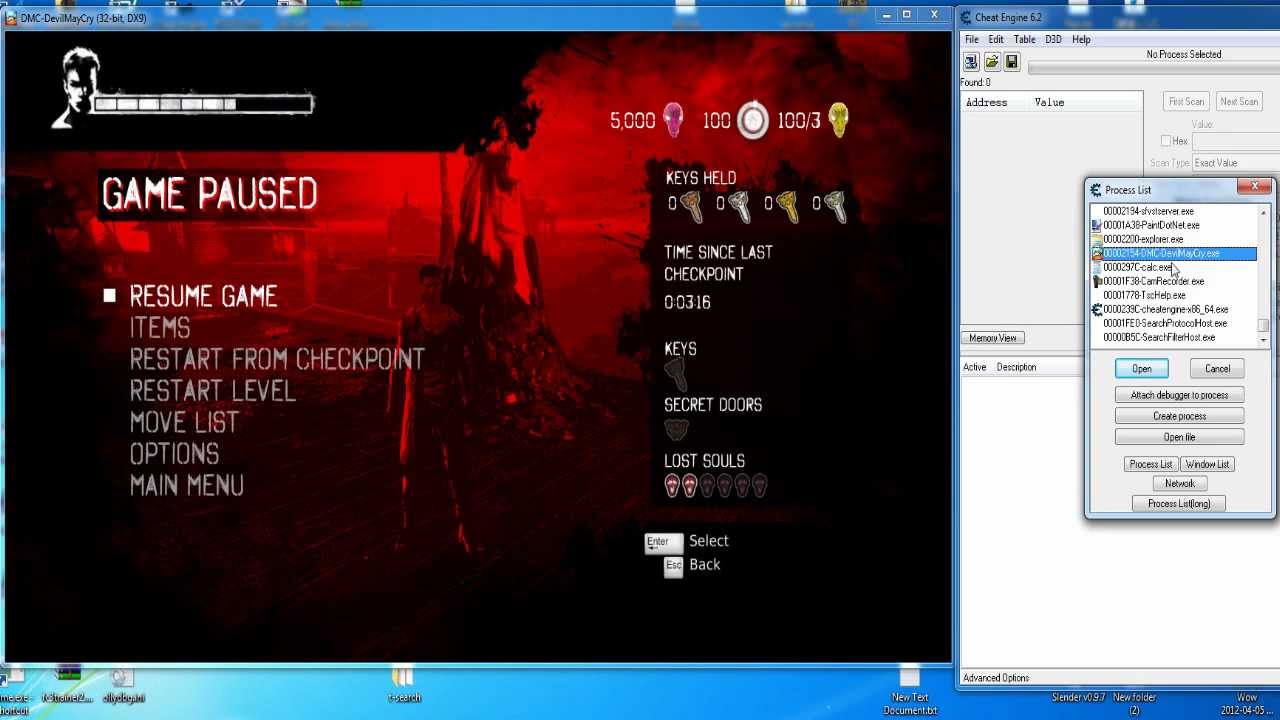Screen dimensions: 1280x720
Task: Open the File menu in Cheat Engine
Action: pyautogui.click(x=971, y=39)
